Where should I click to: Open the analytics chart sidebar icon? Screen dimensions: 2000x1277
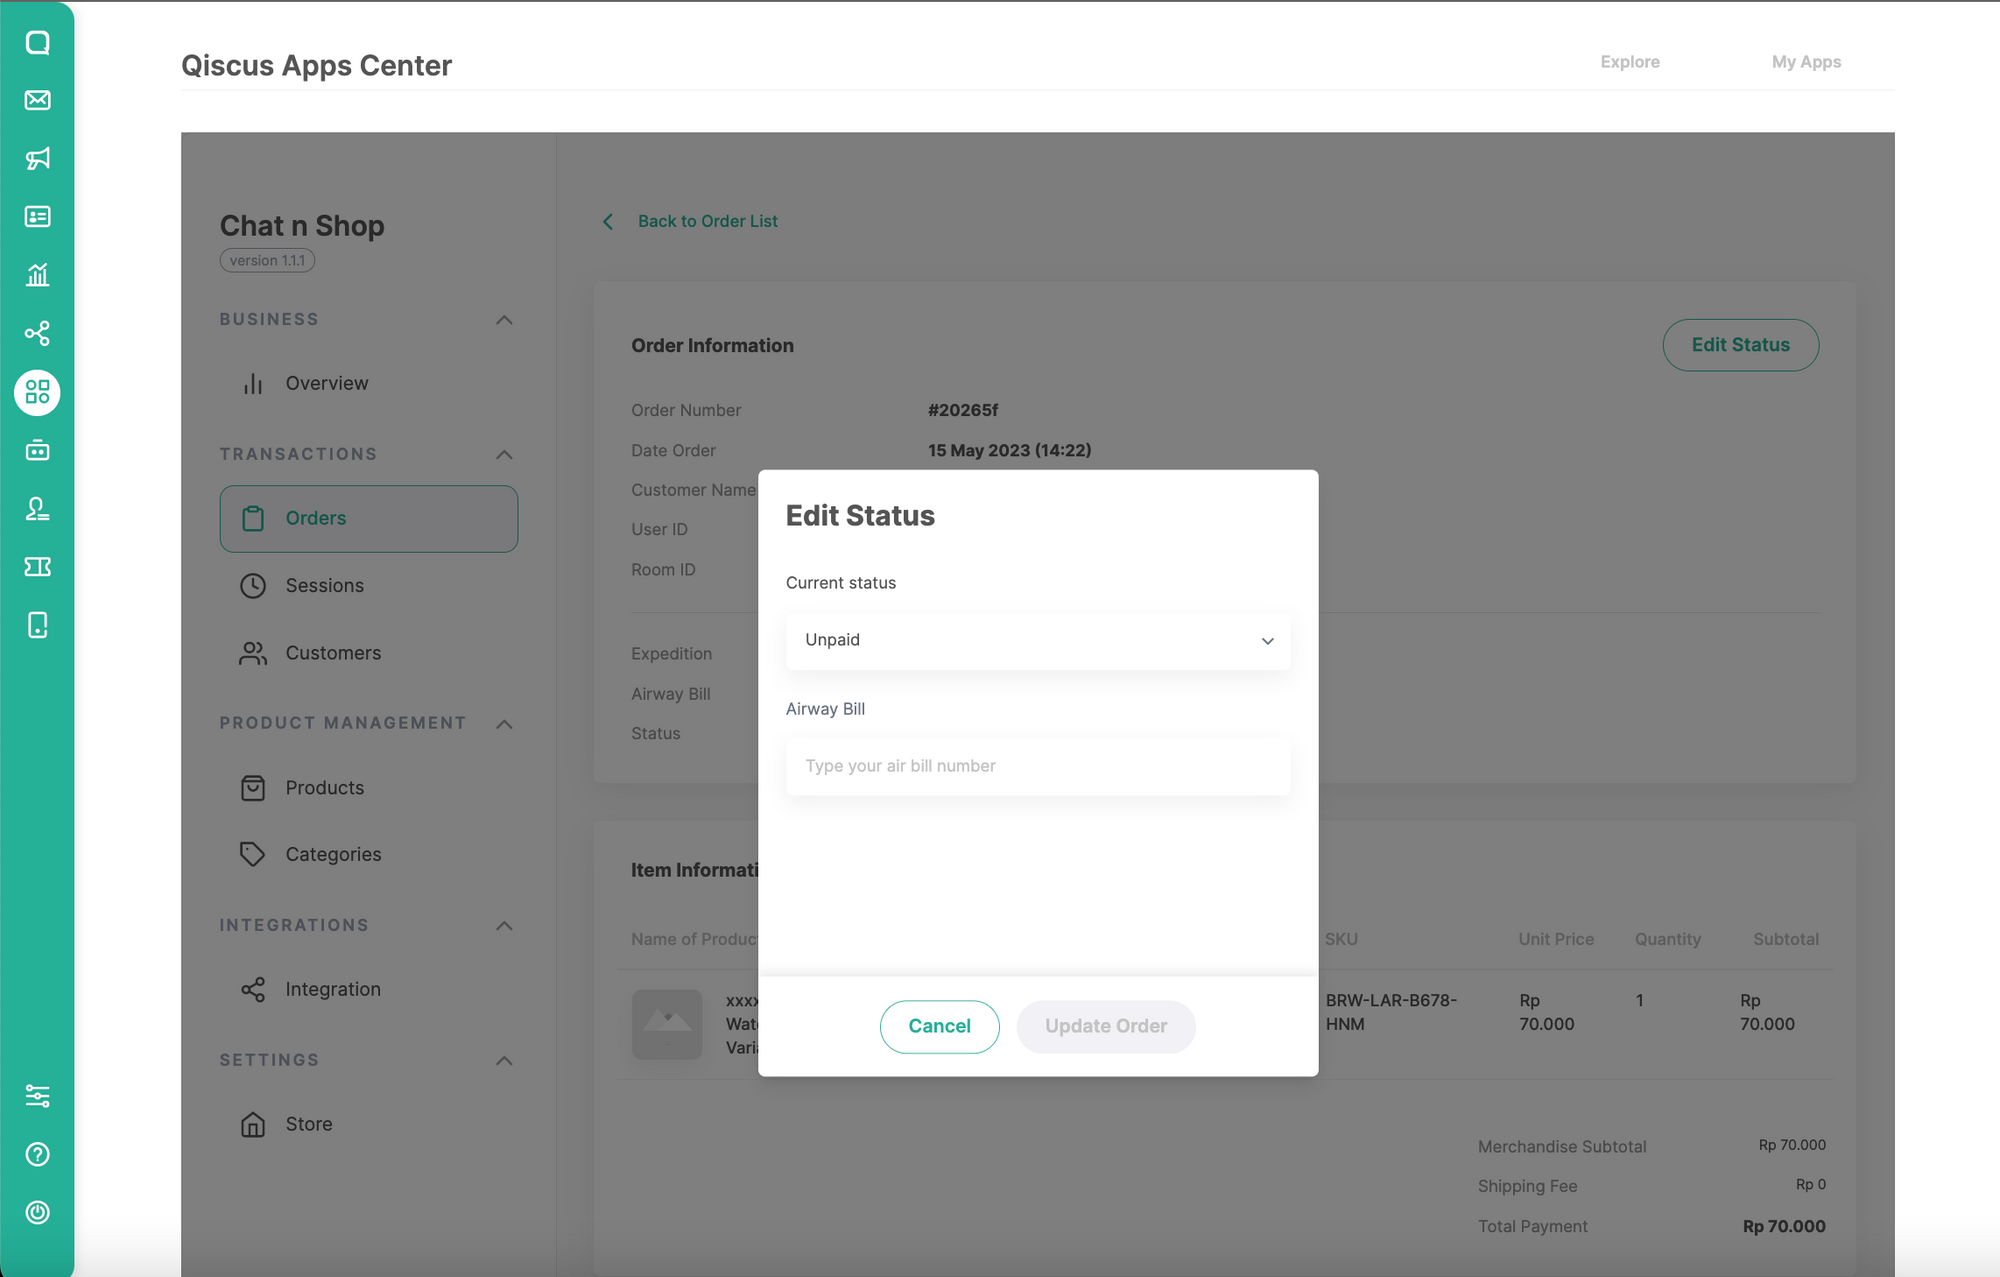[x=37, y=275]
